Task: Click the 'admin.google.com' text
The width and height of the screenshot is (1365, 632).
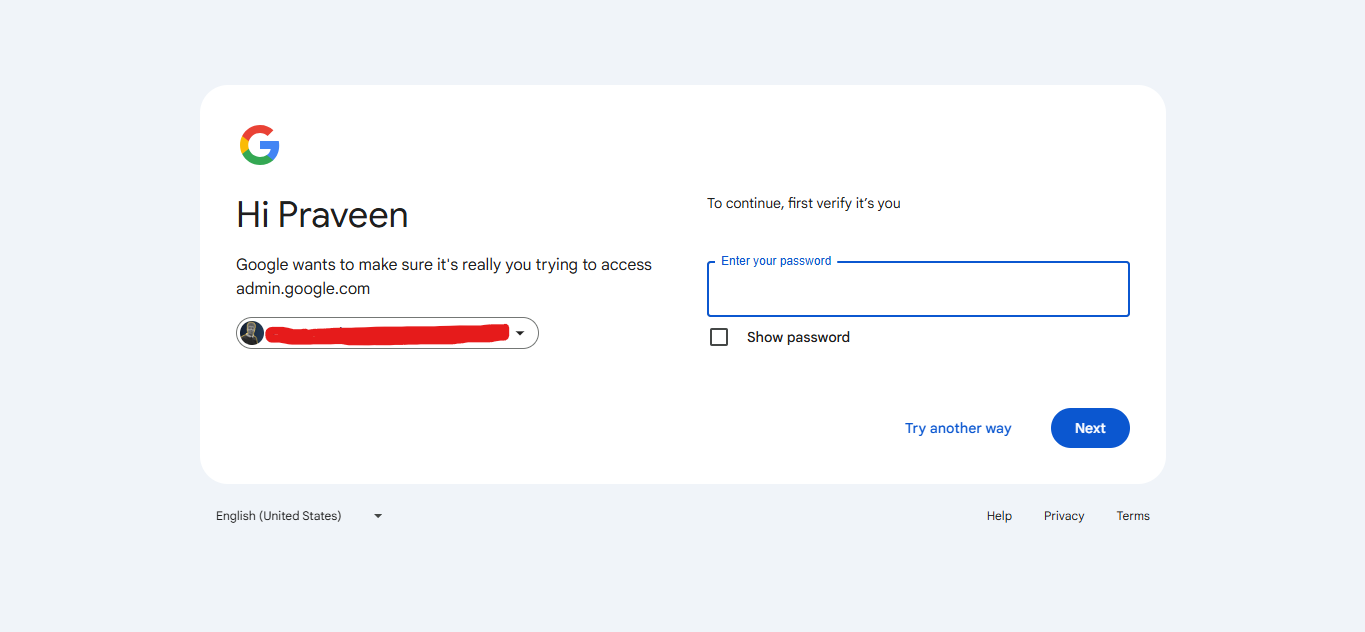Action: [x=303, y=289]
